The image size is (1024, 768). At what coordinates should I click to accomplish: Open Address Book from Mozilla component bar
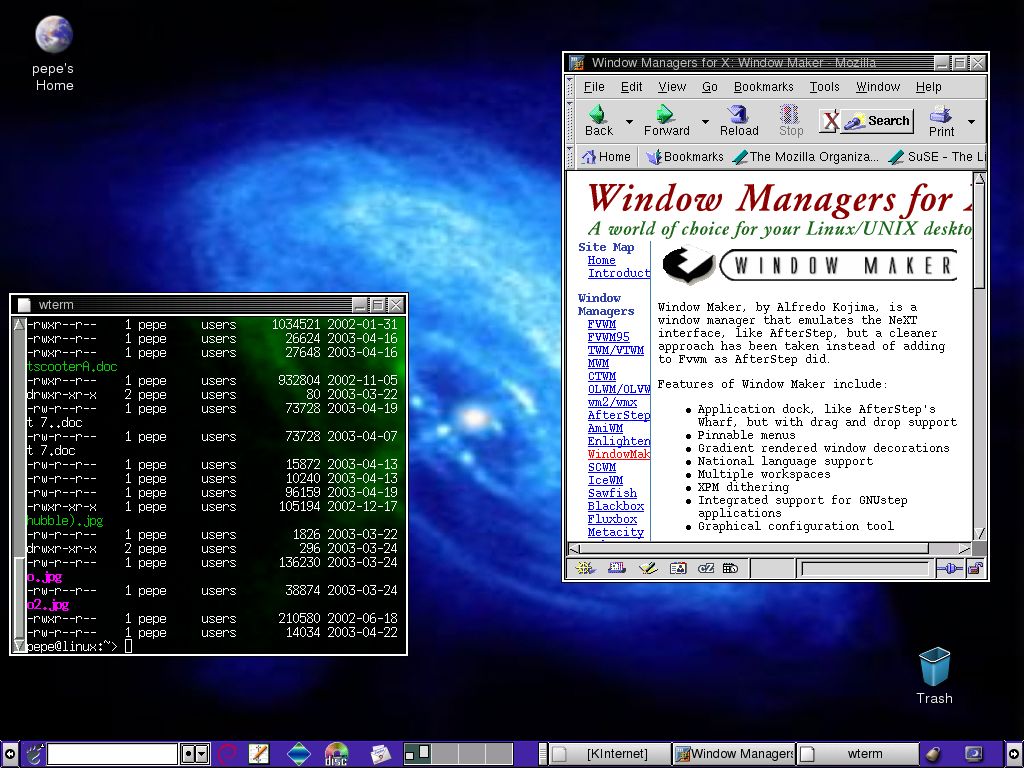click(x=679, y=568)
